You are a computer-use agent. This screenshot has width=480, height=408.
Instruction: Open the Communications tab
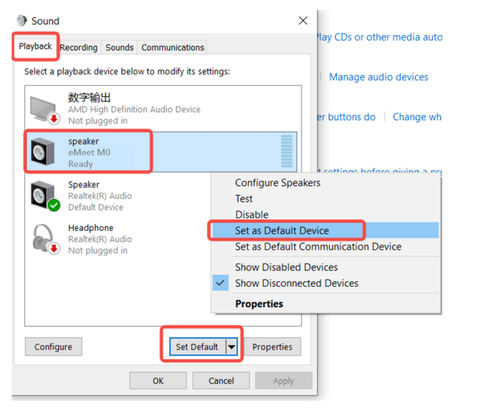click(x=173, y=48)
